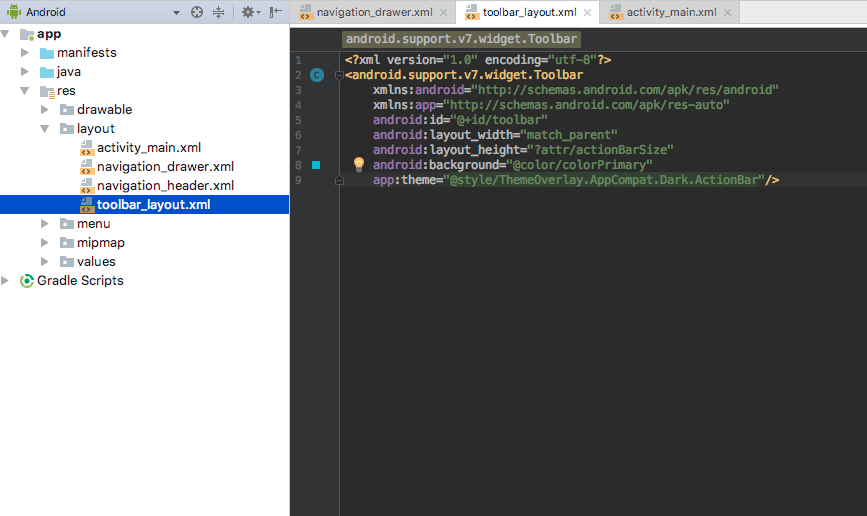
Task: Click the android.support.v7.widget.Toolbar breadcrumb
Action: [461, 39]
